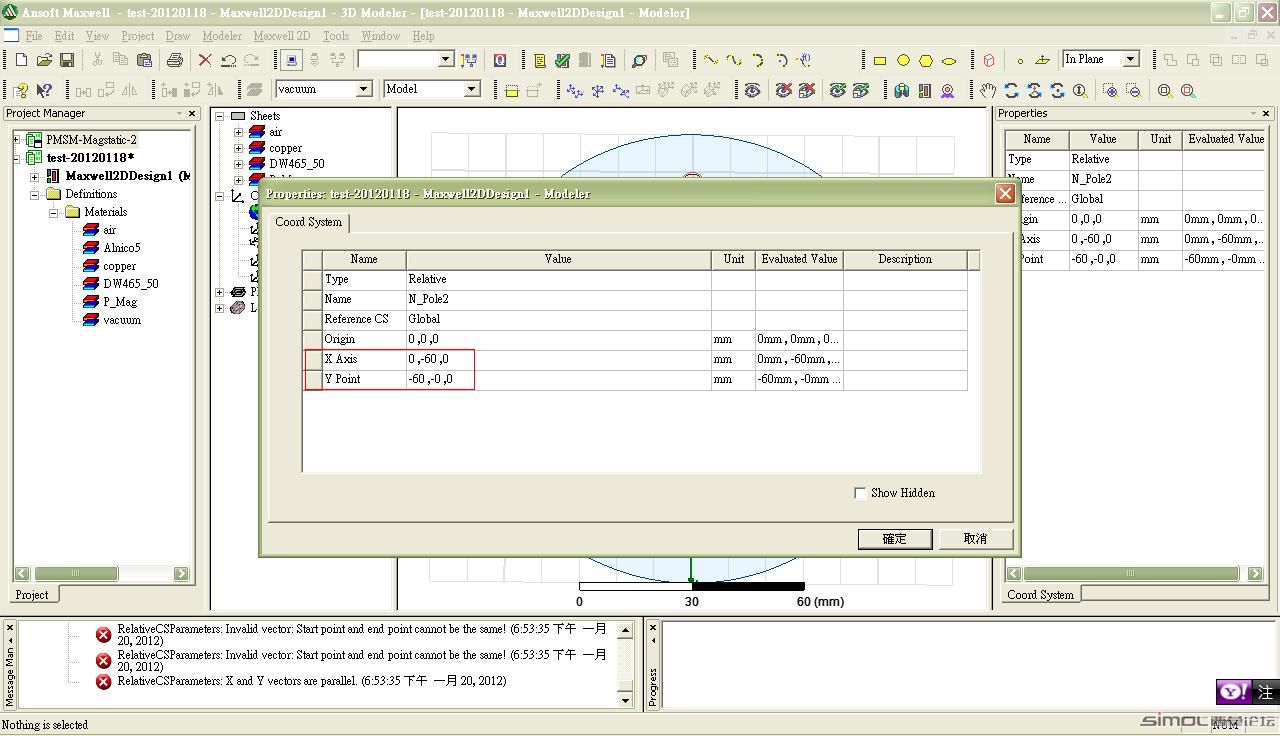Save the project with the floppy disk icon

67,60
